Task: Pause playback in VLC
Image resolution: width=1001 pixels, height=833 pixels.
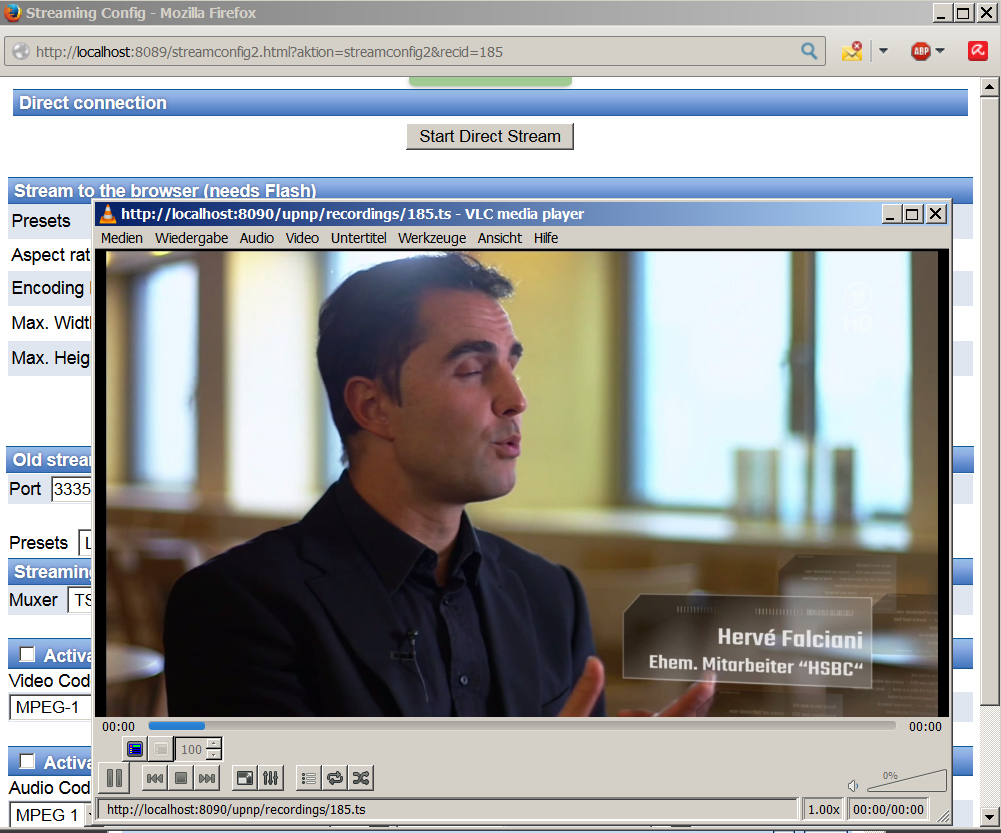Action: 114,777
